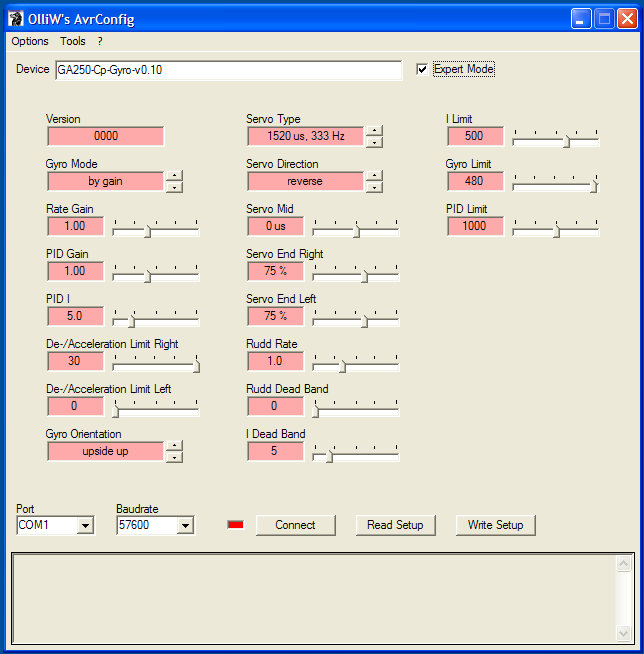644x654 pixels.
Task: Click the AvrConfig app icon in title bar
Action: pos(15,19)
